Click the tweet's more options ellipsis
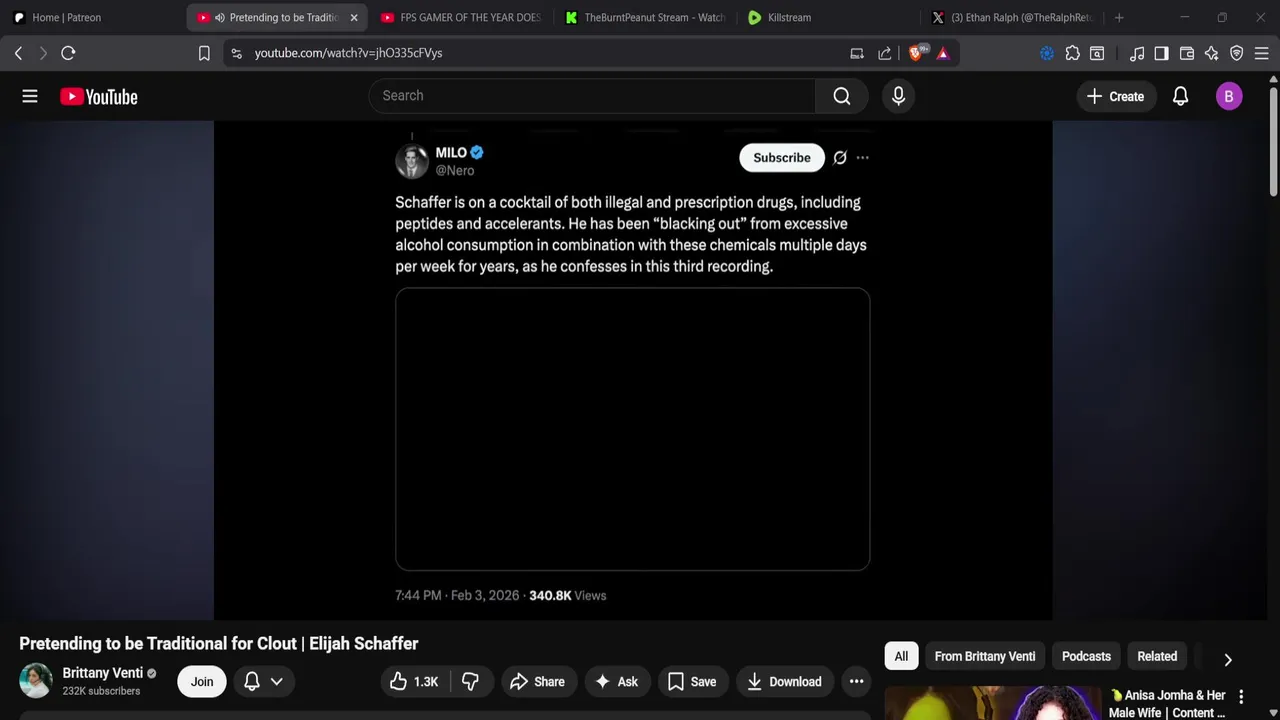 [862, 158]
